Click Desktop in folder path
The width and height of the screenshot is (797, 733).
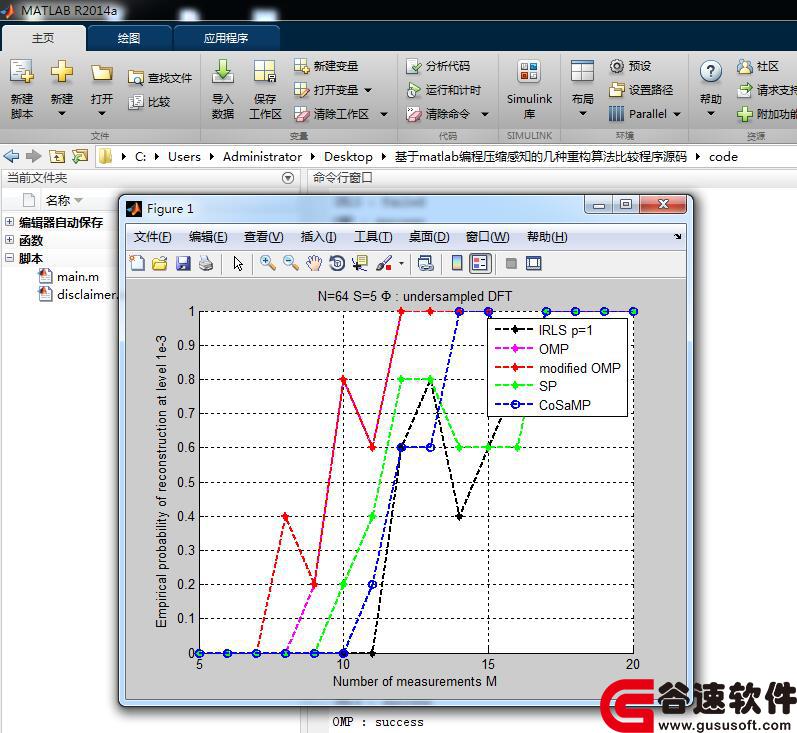pos(348,157)
